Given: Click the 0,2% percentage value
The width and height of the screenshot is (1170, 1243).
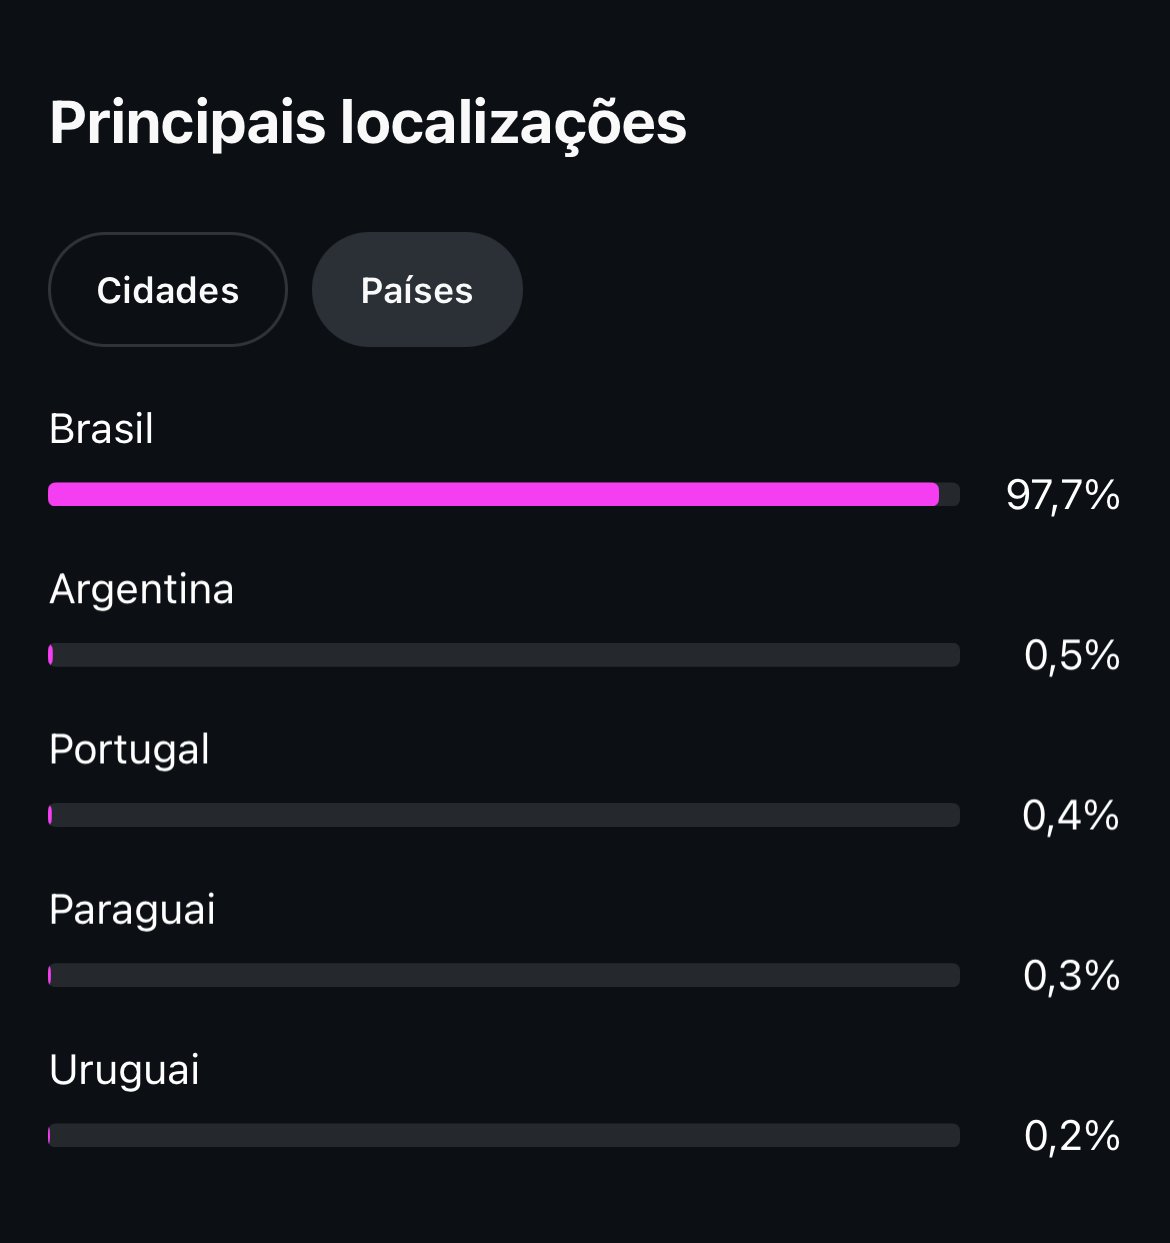Looking at the screenshot, I should (1072, 1136).
